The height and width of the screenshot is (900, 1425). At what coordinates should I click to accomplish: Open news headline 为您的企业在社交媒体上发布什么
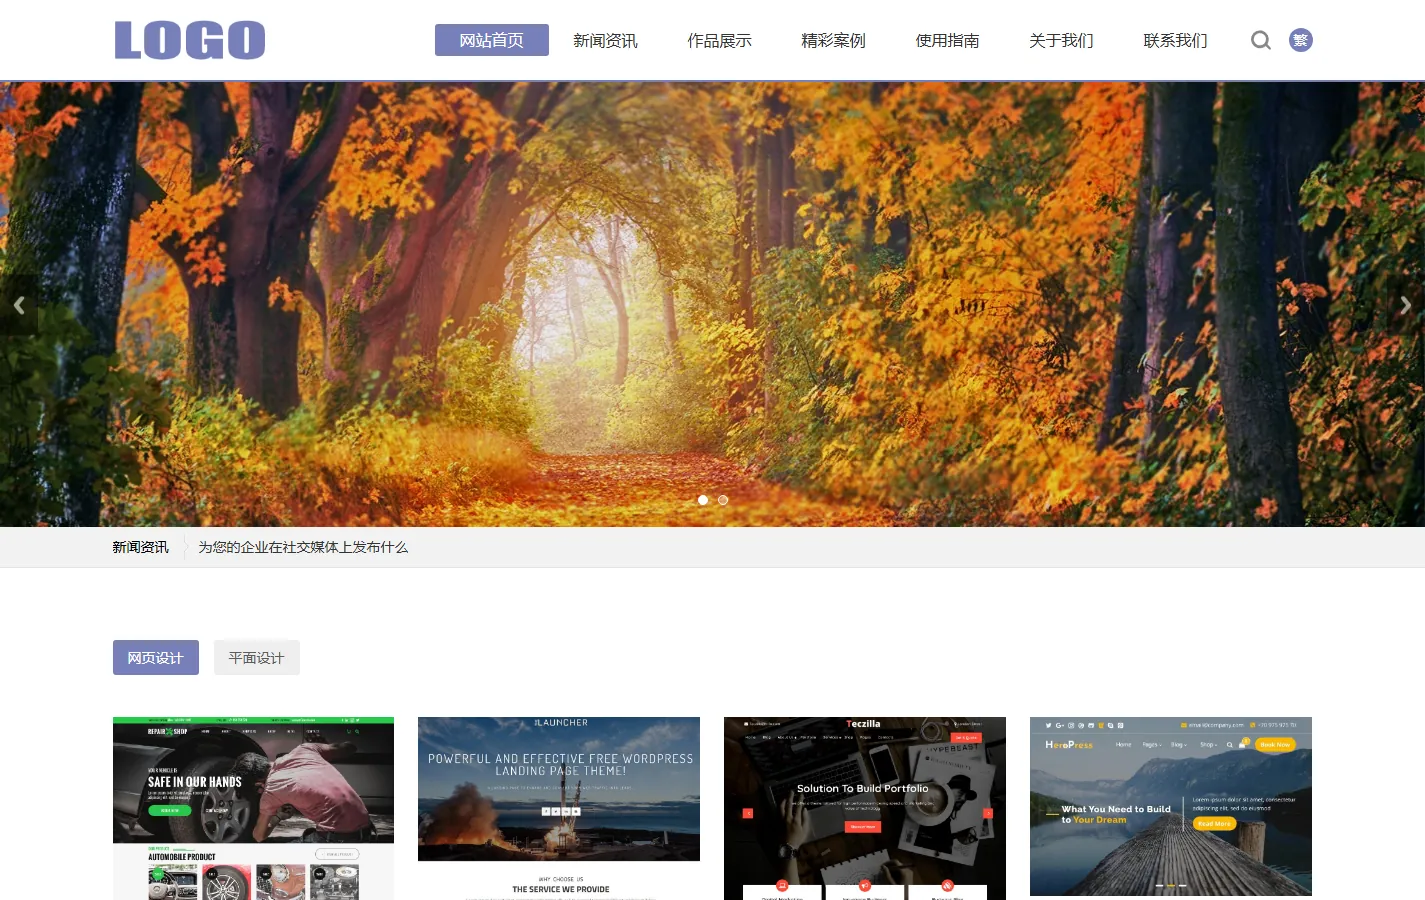tap(303, 547)
